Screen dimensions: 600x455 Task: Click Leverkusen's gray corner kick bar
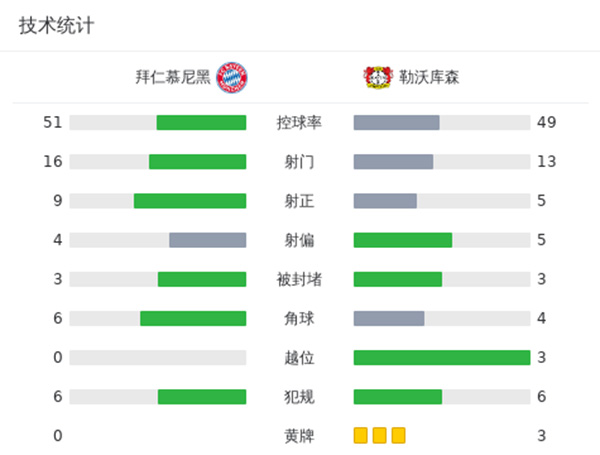click(x=389, y=318)
